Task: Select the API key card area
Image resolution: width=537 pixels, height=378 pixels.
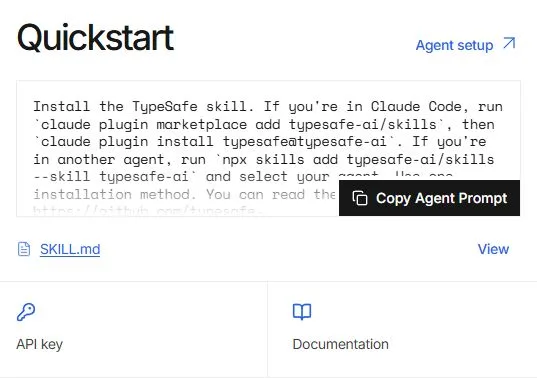Action: point(134,329)
